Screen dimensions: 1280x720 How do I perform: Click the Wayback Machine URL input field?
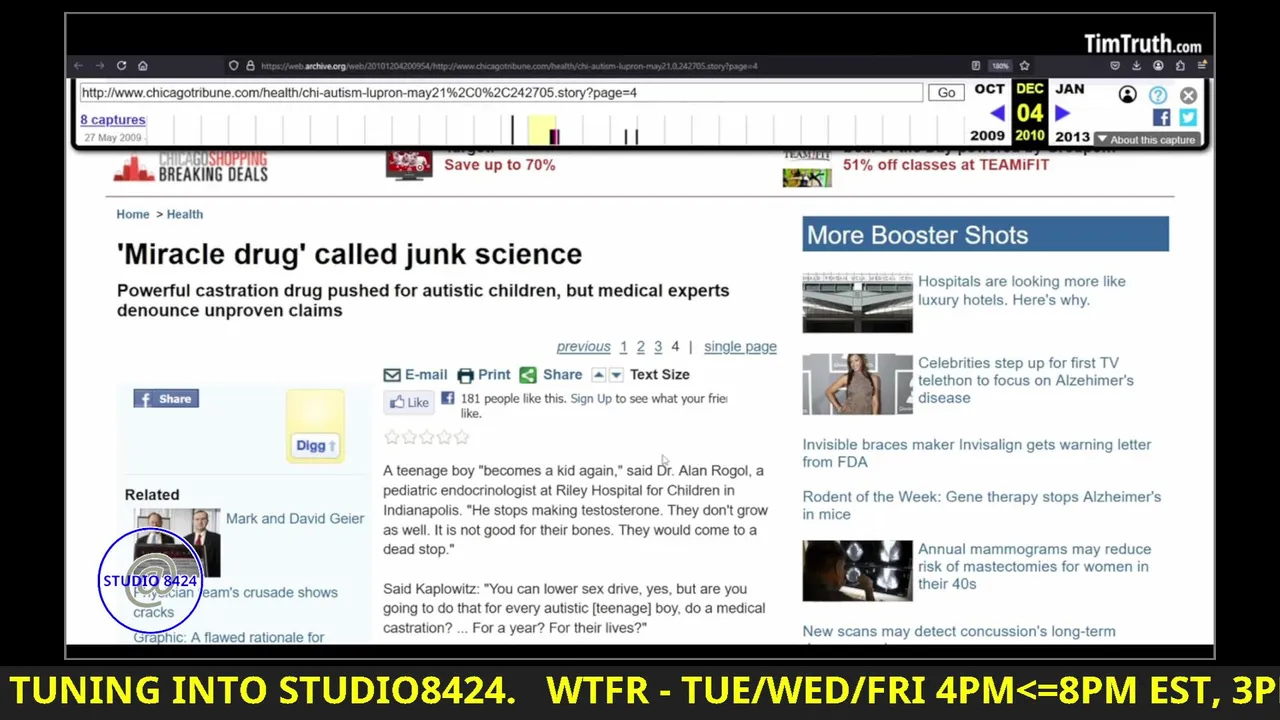[500, 92]
